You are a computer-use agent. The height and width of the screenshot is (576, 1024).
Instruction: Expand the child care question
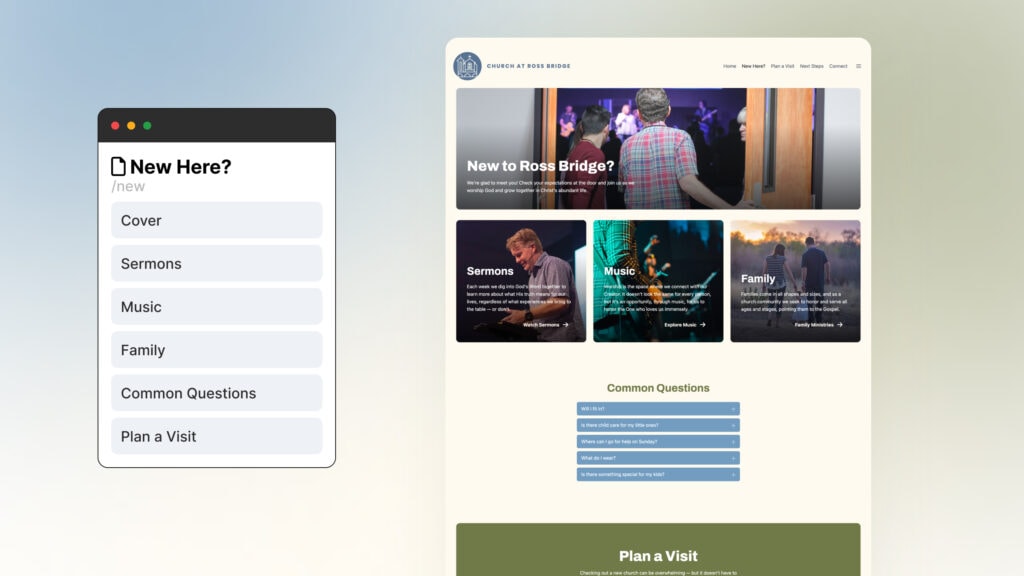[x=657, y=425]
